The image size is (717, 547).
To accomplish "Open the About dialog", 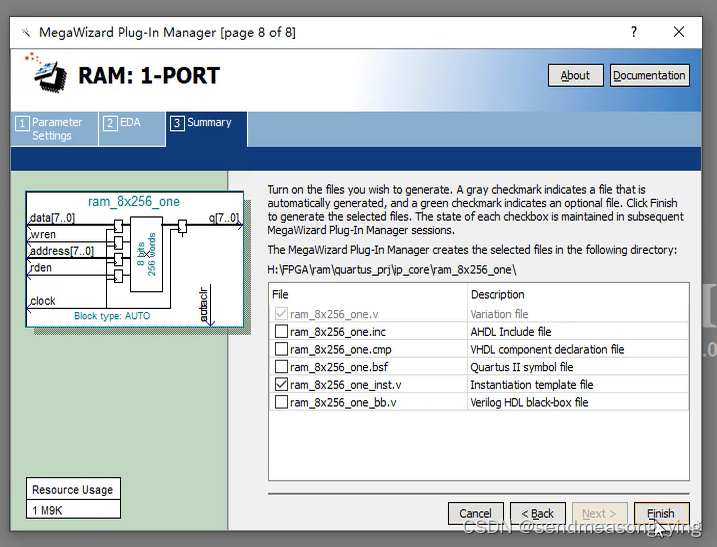I will (x=576, y=75).
